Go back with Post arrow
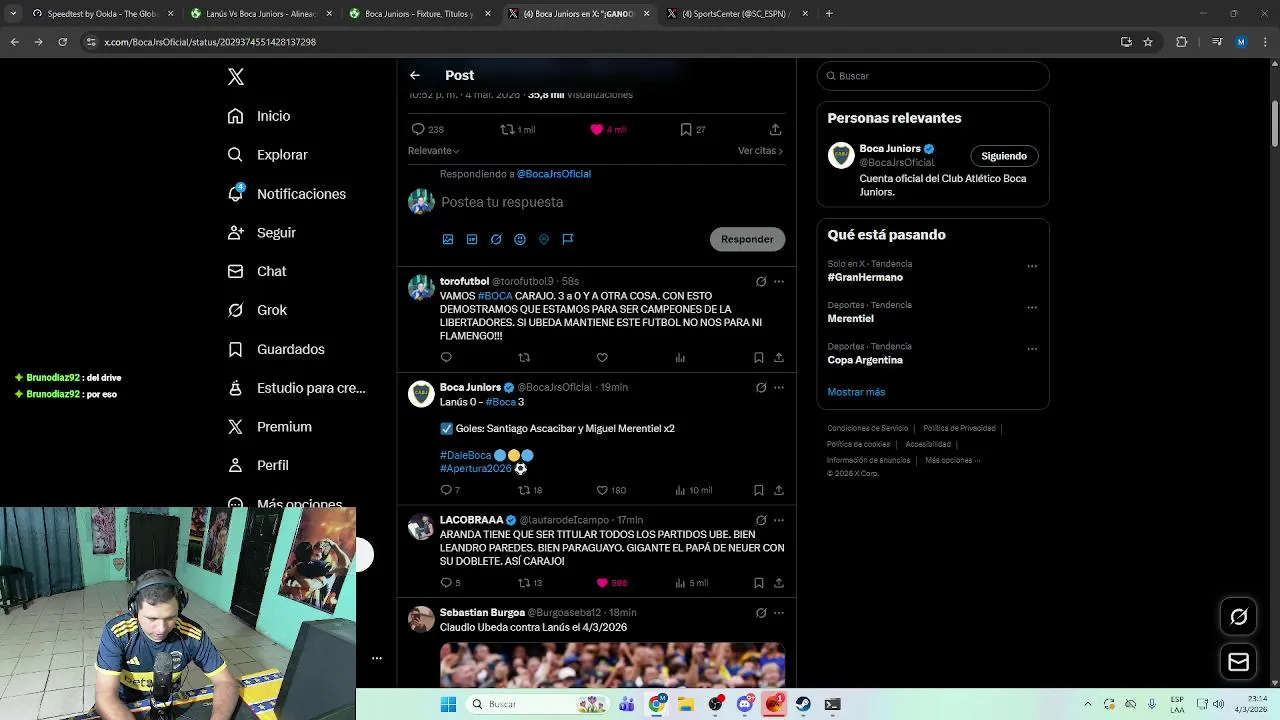This screenshot has width=1280, height=720. click(415, 75)
